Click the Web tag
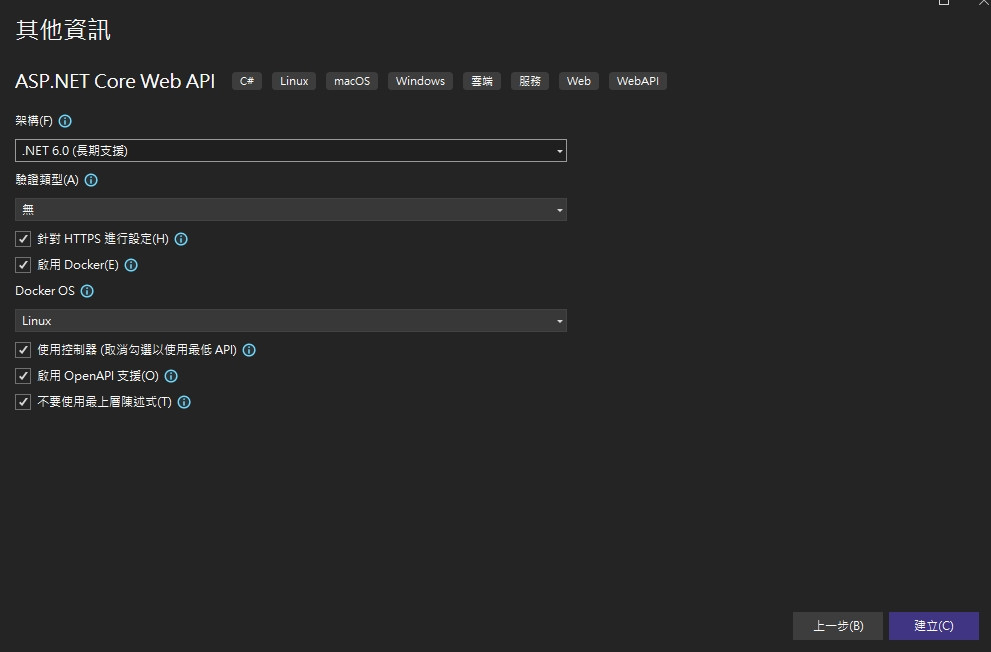 (x=578, y=81)
